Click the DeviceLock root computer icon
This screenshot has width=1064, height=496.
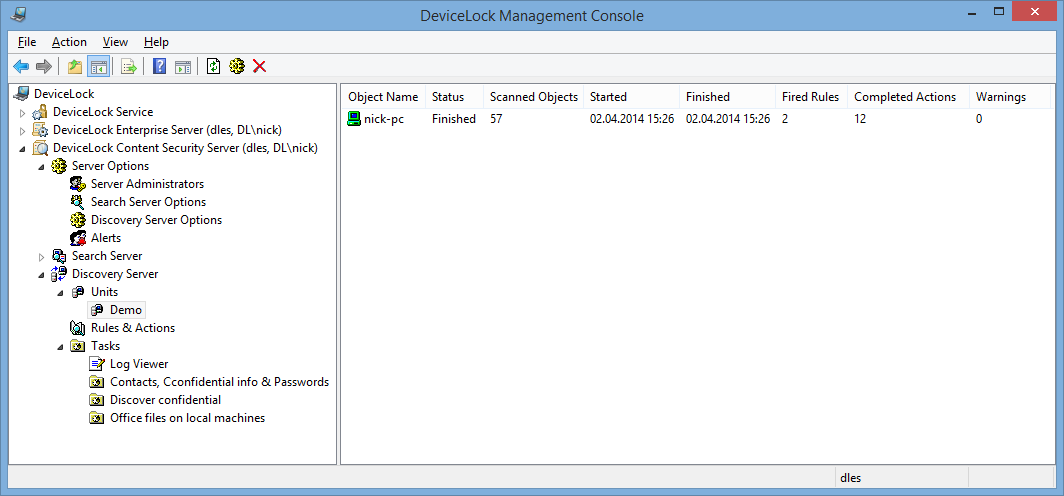click(x=22, y=94)
